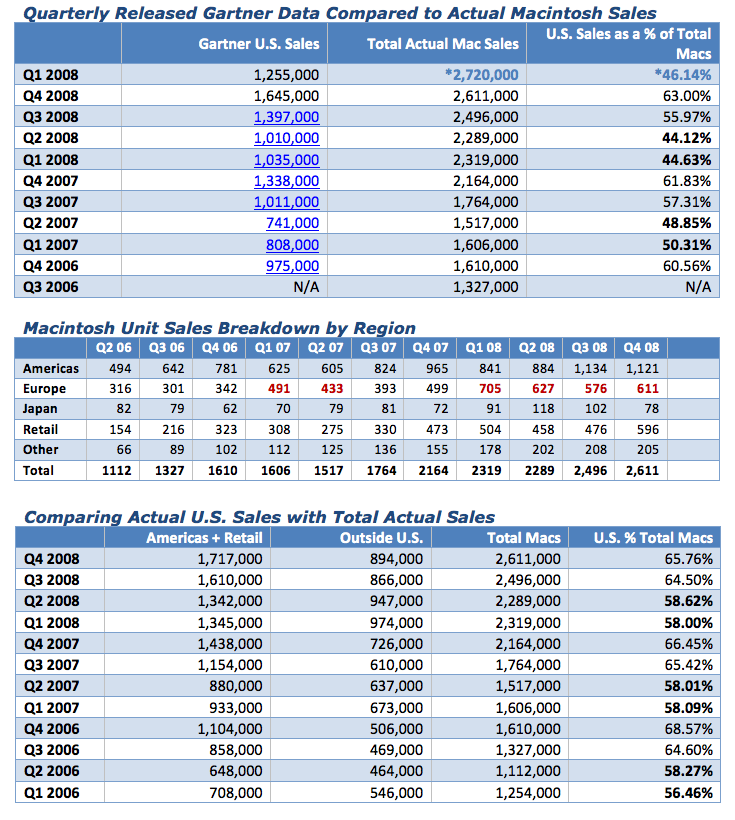The image size is (735, 820).
Task: Select the 1,134 Americas value
Action: 591,369
